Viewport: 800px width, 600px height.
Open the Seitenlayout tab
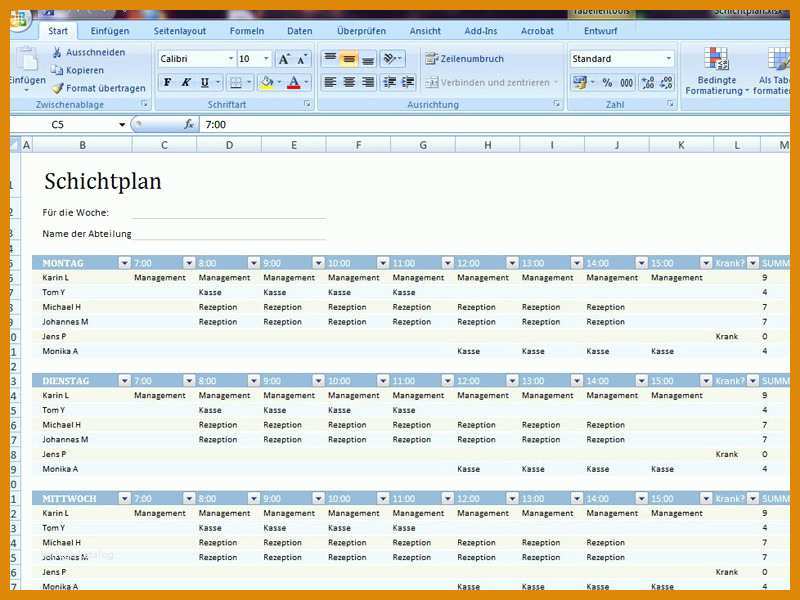[180, 31]
